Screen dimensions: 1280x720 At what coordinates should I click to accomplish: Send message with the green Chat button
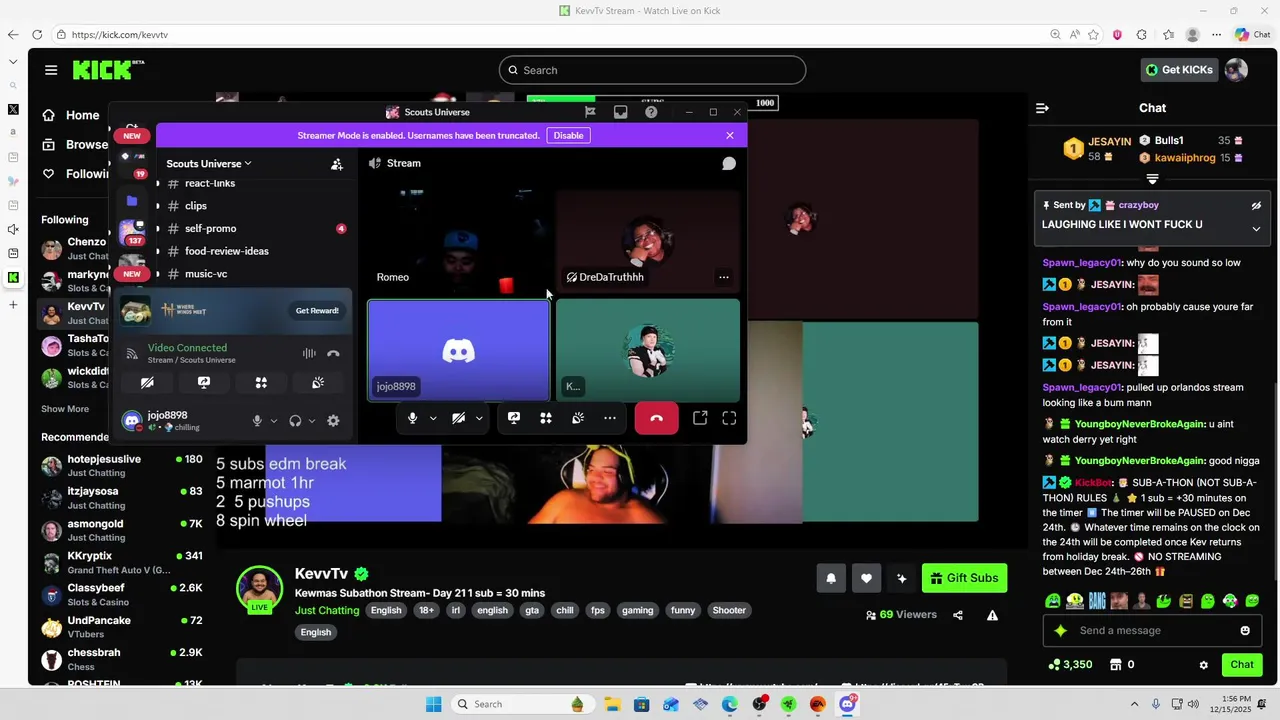pos(1242,664)
